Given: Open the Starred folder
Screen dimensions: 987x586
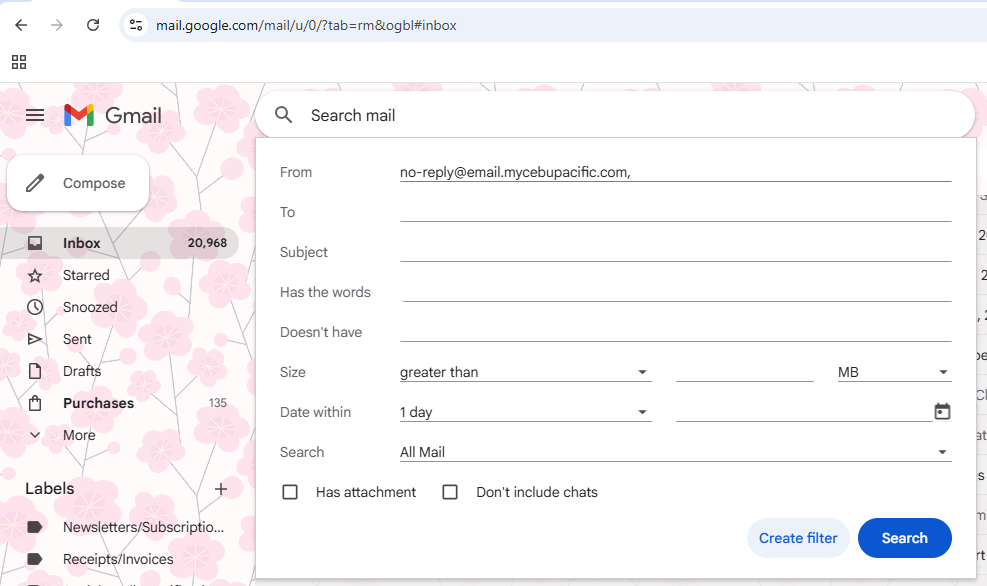Looking at the screenshot, I should [x=86, y=275].
